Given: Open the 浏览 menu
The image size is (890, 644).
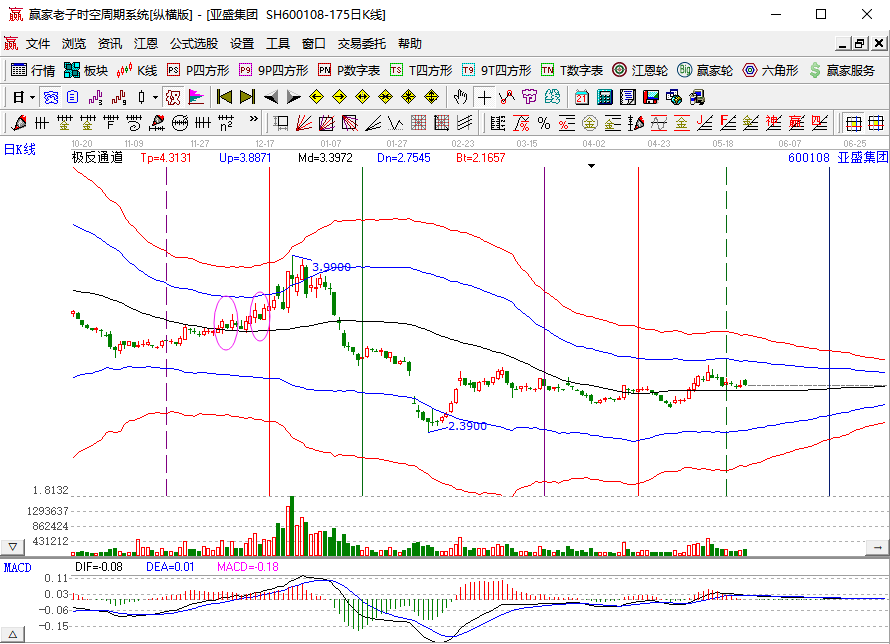Looking at the screenshot, I should [x=74, y=44].
